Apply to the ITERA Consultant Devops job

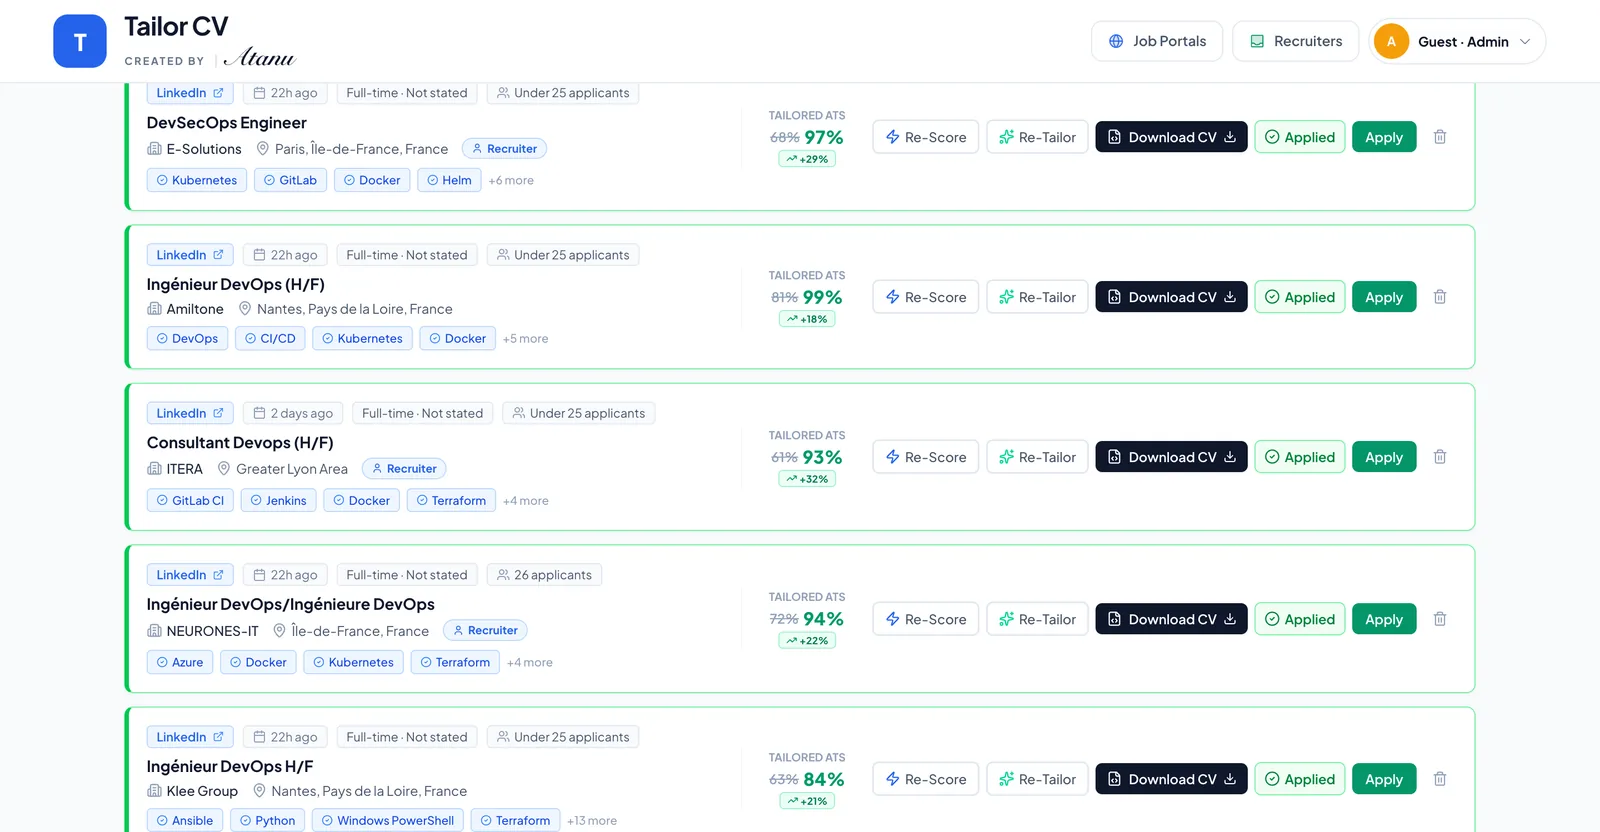pos(1384,457)
